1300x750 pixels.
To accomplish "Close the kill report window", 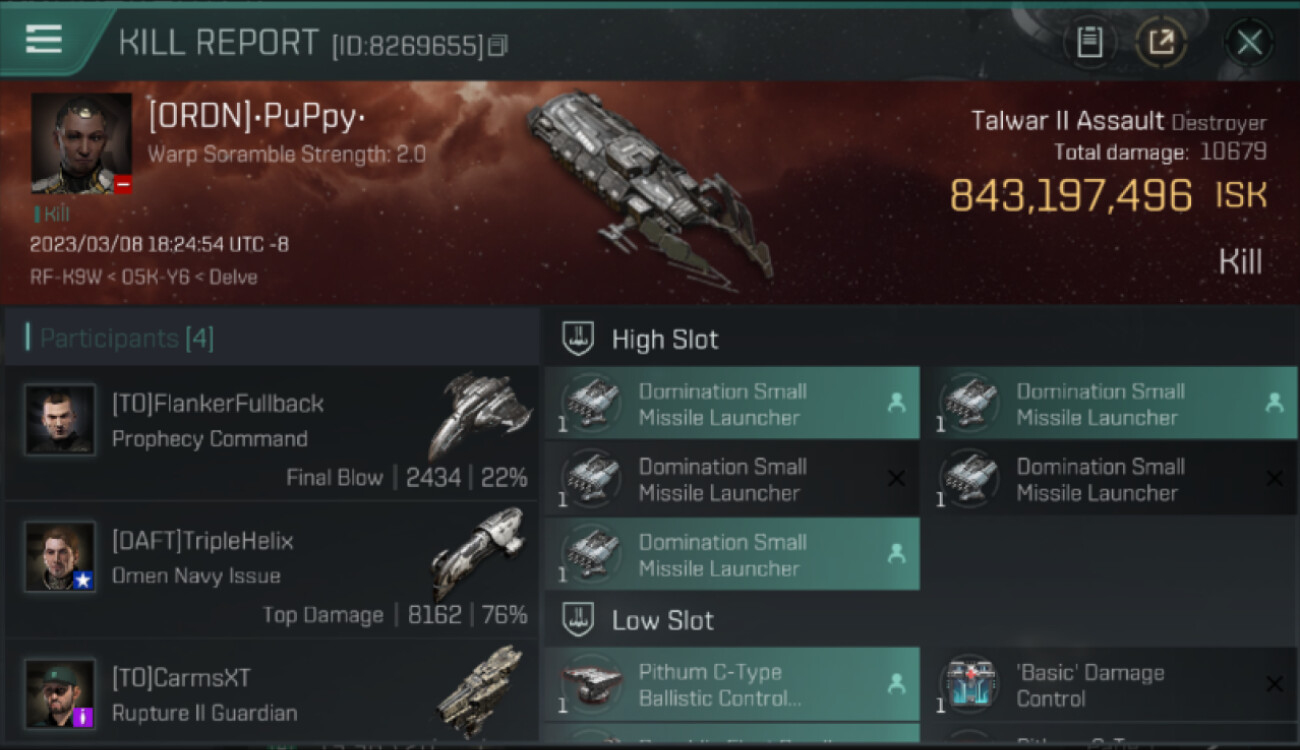I will click(x=1249, y=43).
